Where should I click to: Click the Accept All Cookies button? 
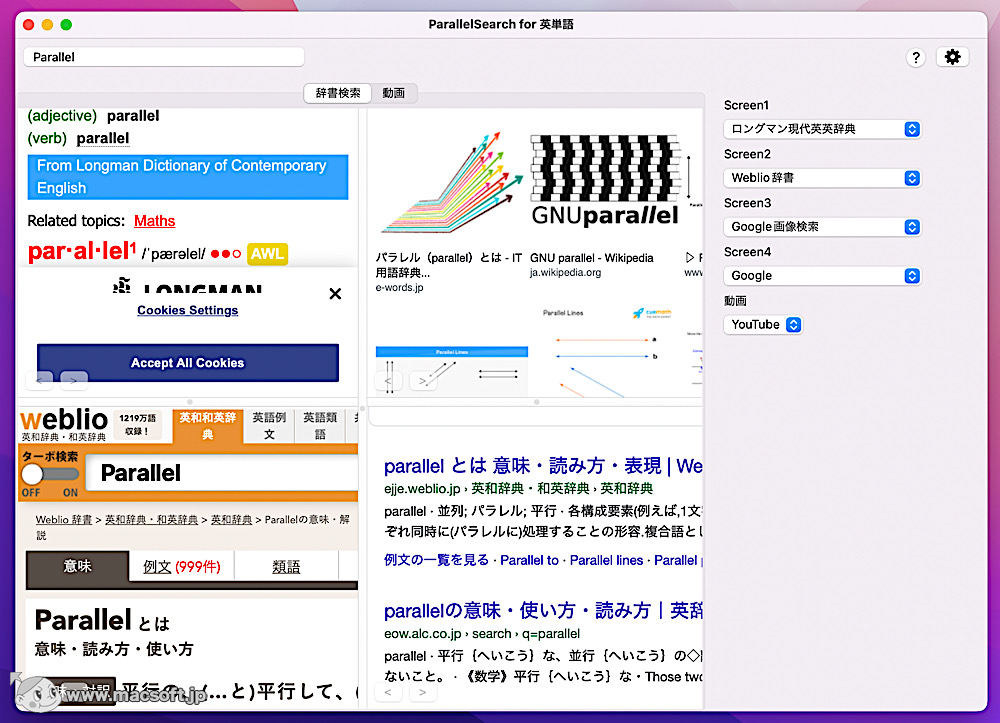click(187, 363)
